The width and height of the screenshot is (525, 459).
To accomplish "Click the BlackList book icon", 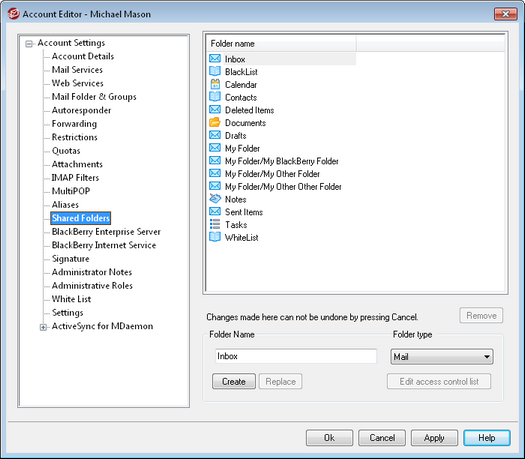I will (215, 71).
